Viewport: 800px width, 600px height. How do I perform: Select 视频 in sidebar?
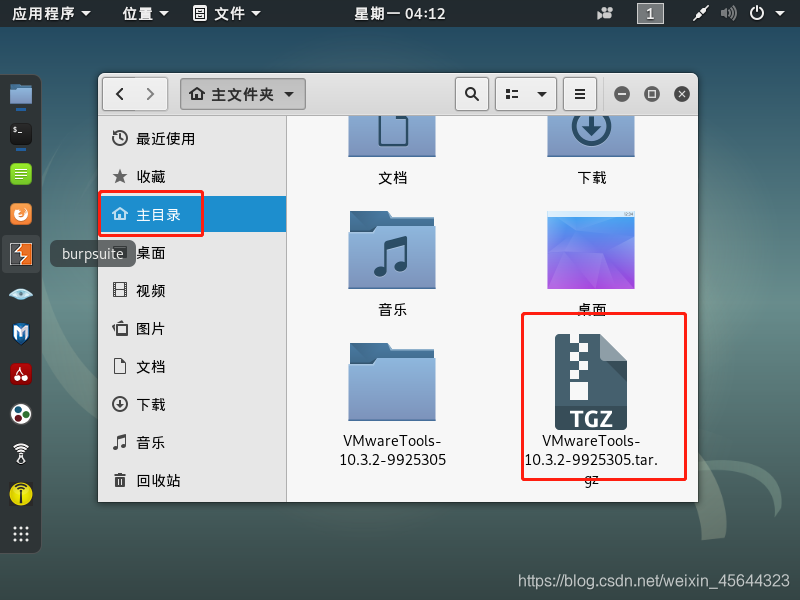coord(192,290)
